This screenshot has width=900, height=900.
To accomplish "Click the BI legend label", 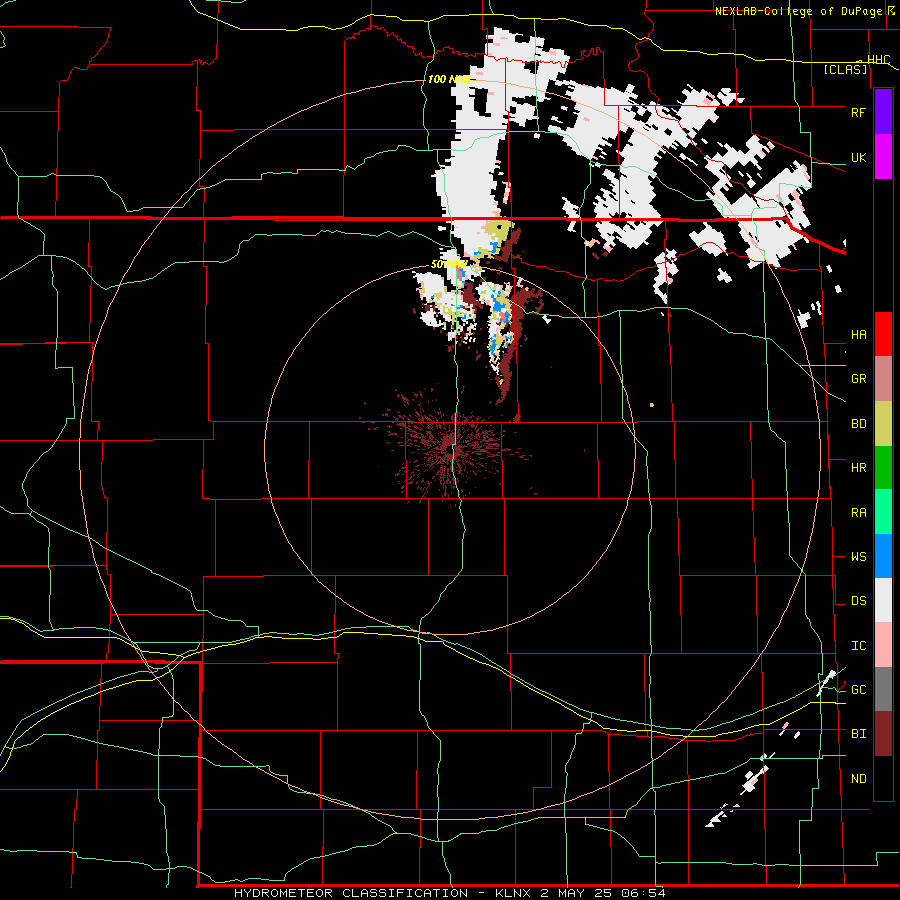I will [858, 734].
